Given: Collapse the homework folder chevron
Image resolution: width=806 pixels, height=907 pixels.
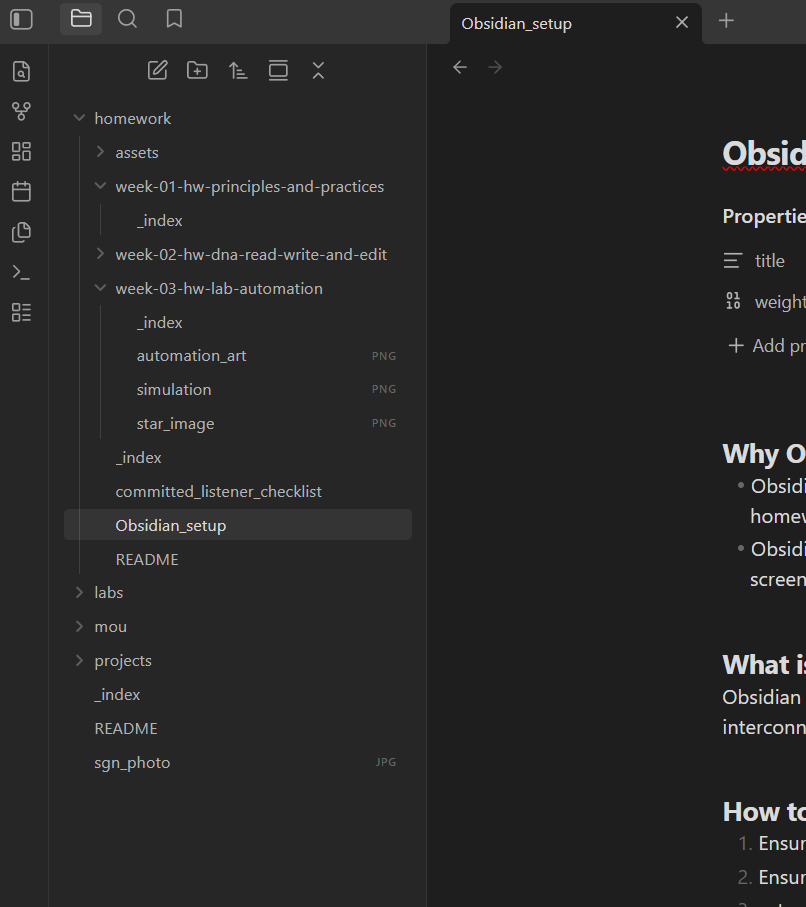Looking at the screenshot, I should pos(79,118).
